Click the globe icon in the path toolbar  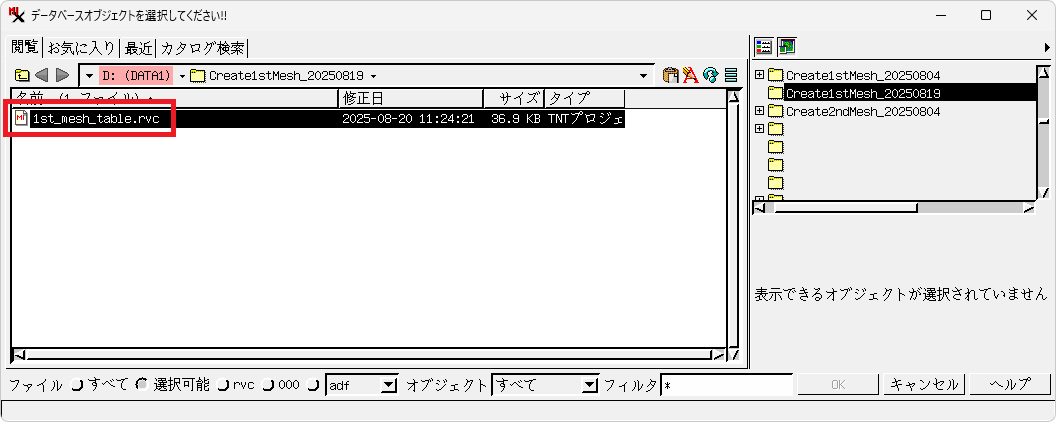tap(711, 75)
